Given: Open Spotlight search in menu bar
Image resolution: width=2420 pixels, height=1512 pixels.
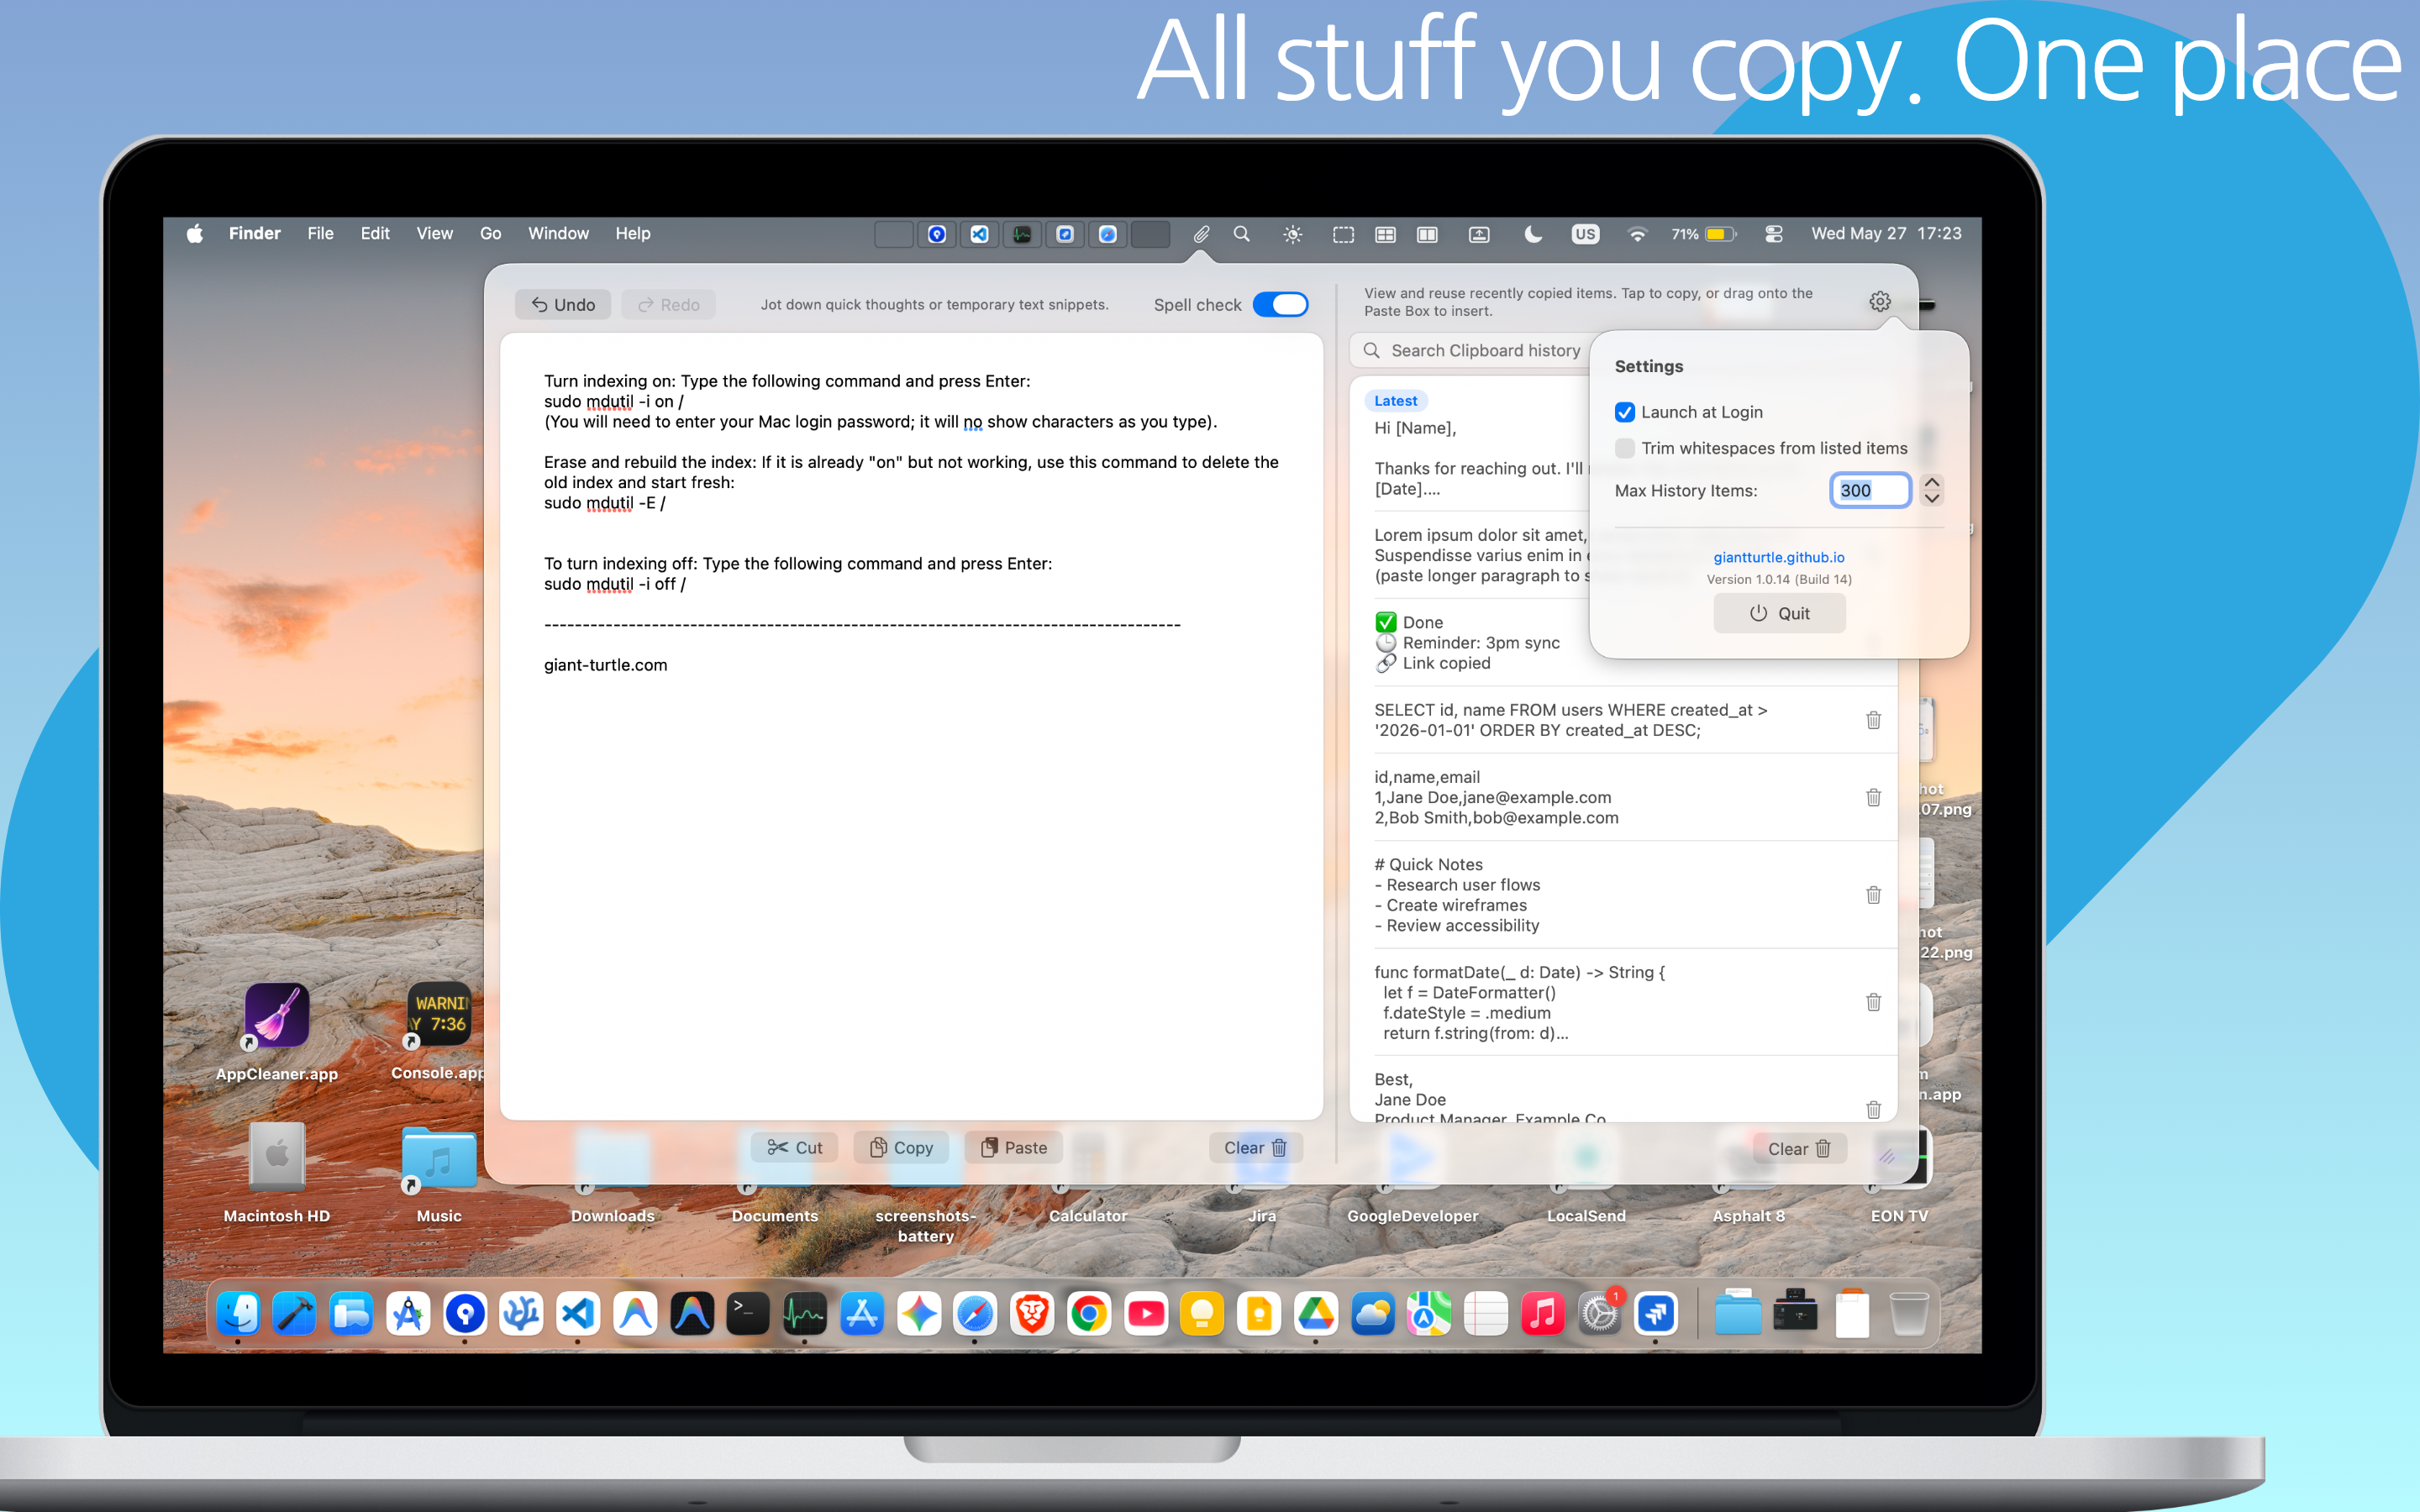Looking at the screenshot, I should [1242, 234].
